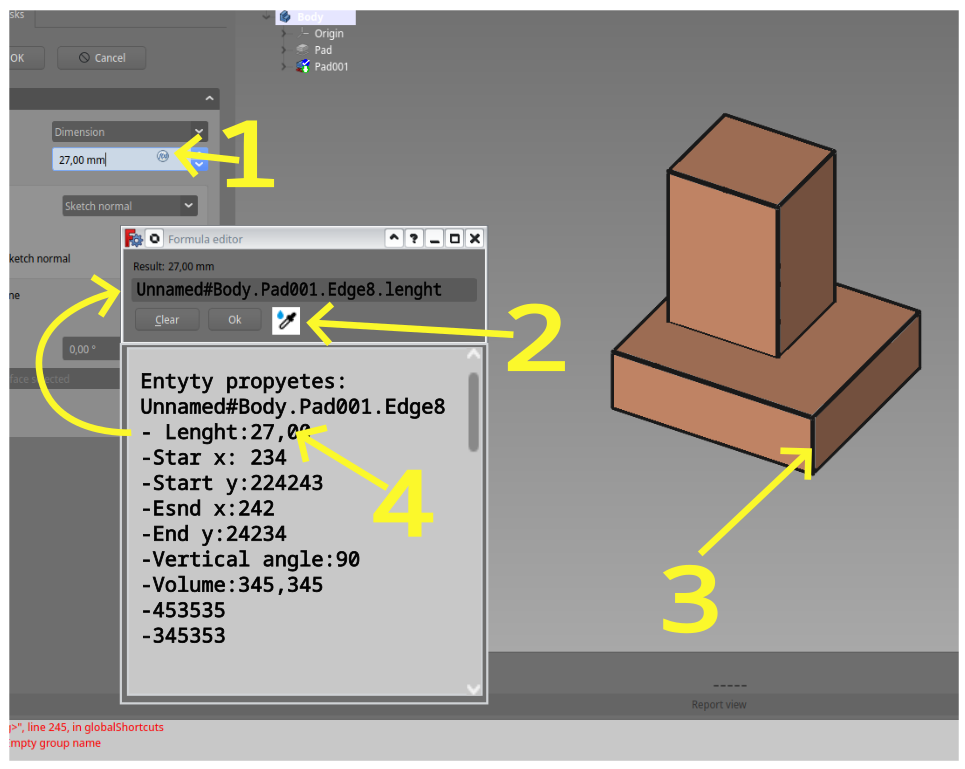Image resolution: width=965 pixels, height=769 pixels.
Task: Open the Sketch normal direction dropdown
Action: 130,205
